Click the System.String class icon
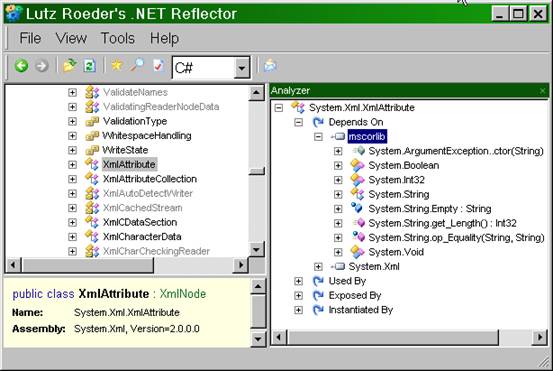This screenshot has width=553, height=371. tap(357, 194)
